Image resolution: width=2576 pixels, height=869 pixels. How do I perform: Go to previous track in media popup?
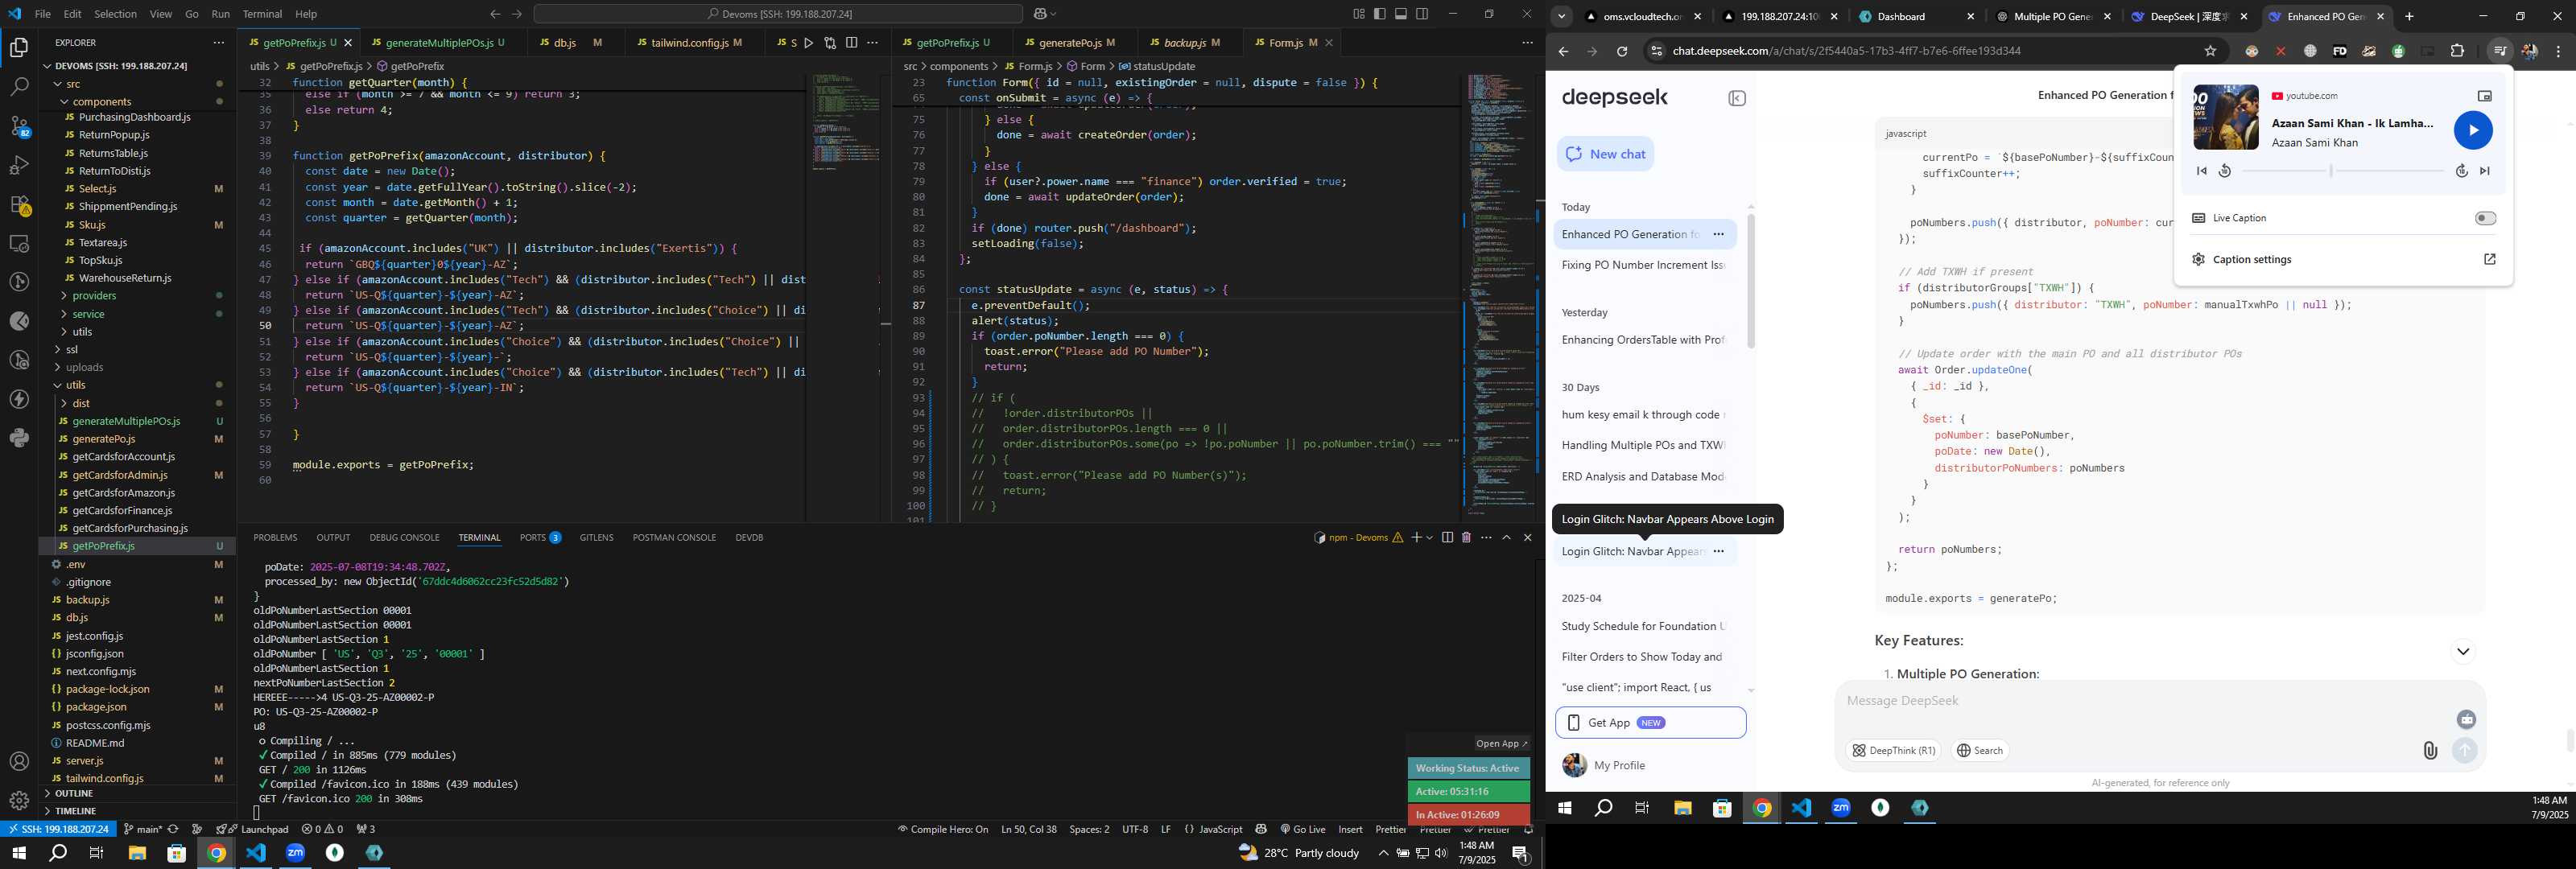pos(2201,171)
